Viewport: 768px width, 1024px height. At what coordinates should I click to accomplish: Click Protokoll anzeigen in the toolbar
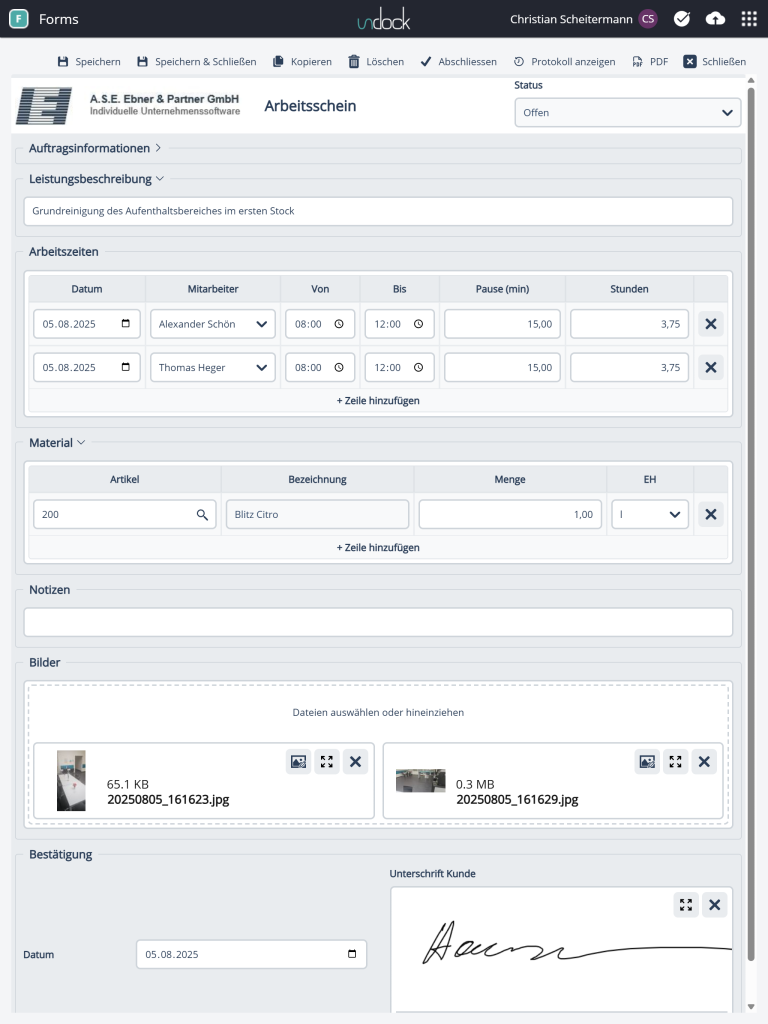[564, 62]
